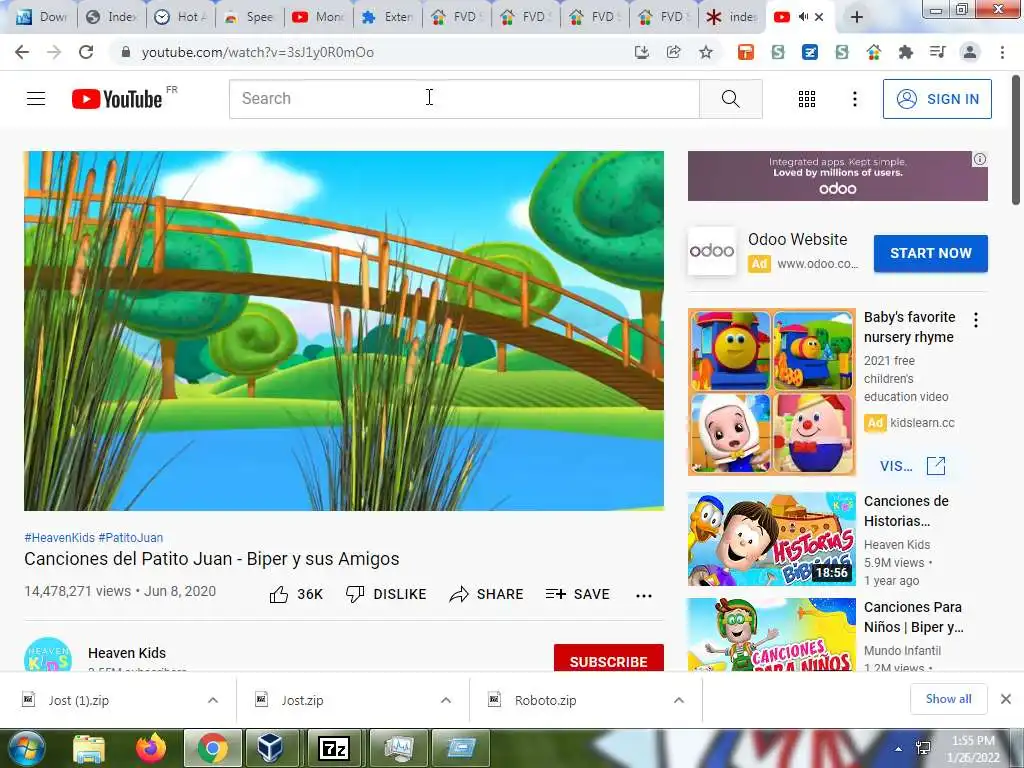The image size is (1024, 768).
Task: Open options for Baby's favorite nursery rhyme ad
Action: pos(976,320)
